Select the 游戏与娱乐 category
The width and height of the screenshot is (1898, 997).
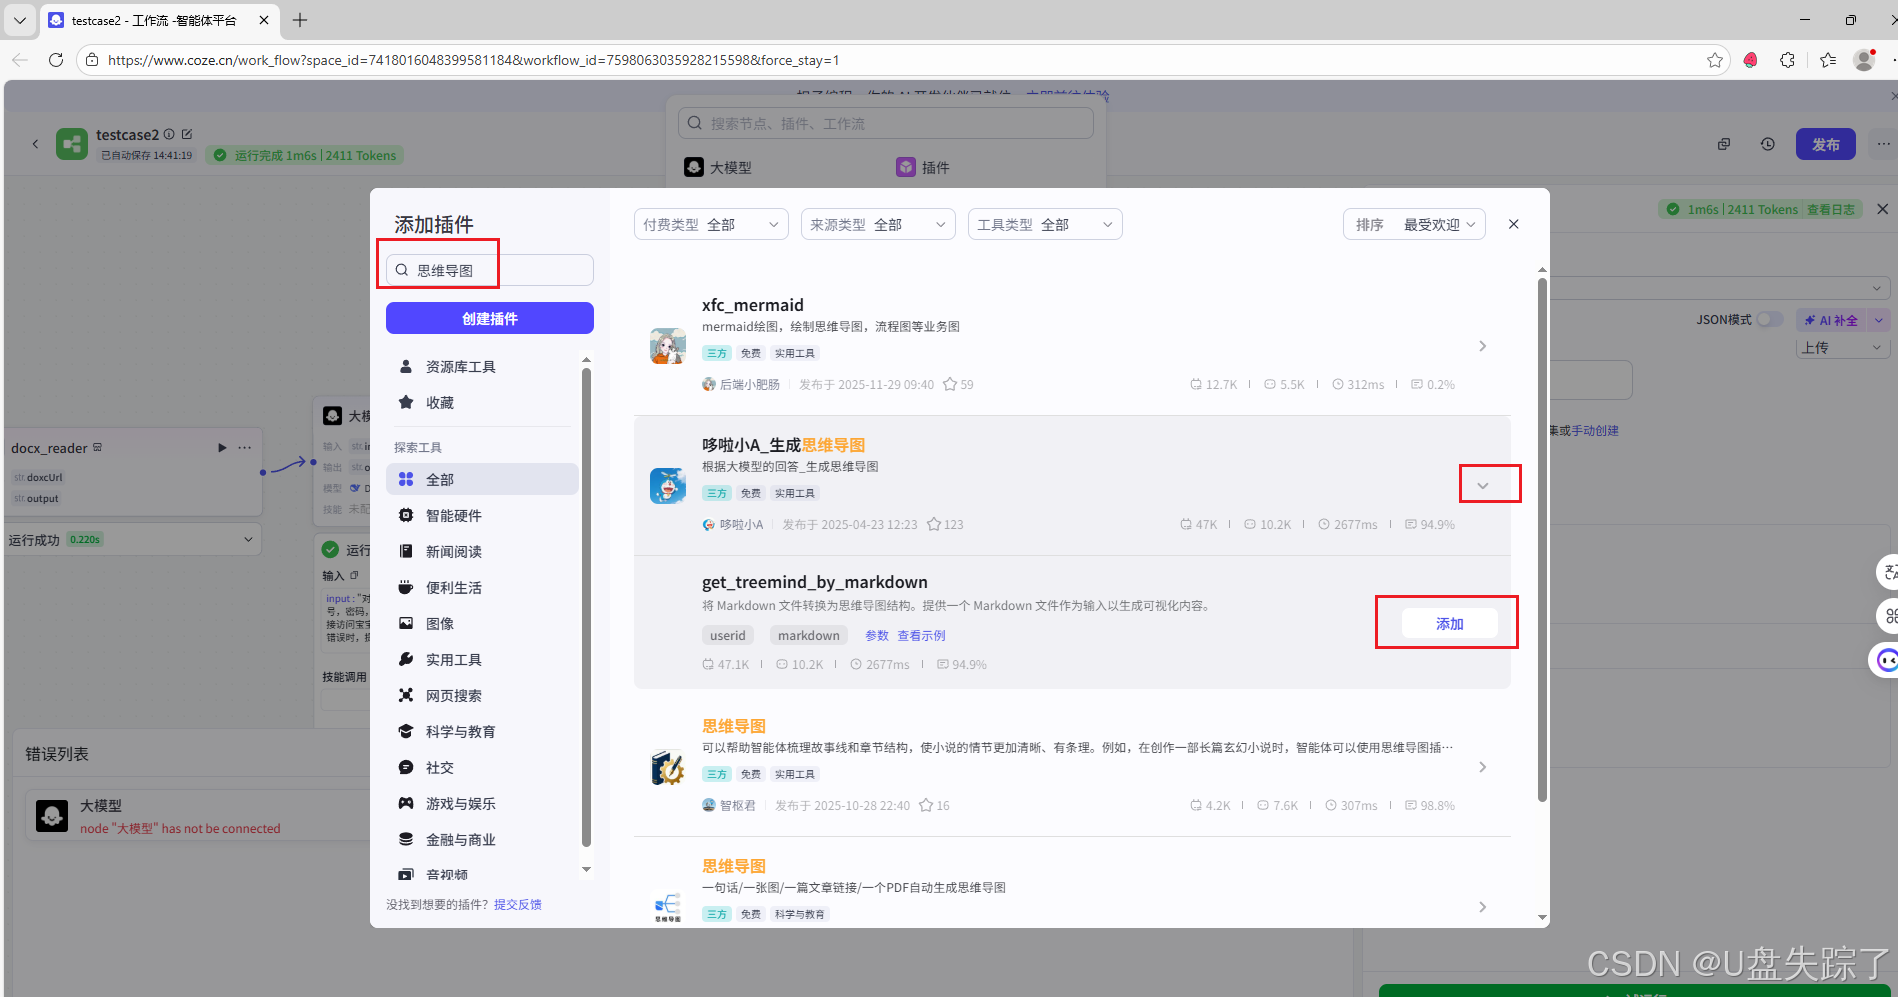482,803
